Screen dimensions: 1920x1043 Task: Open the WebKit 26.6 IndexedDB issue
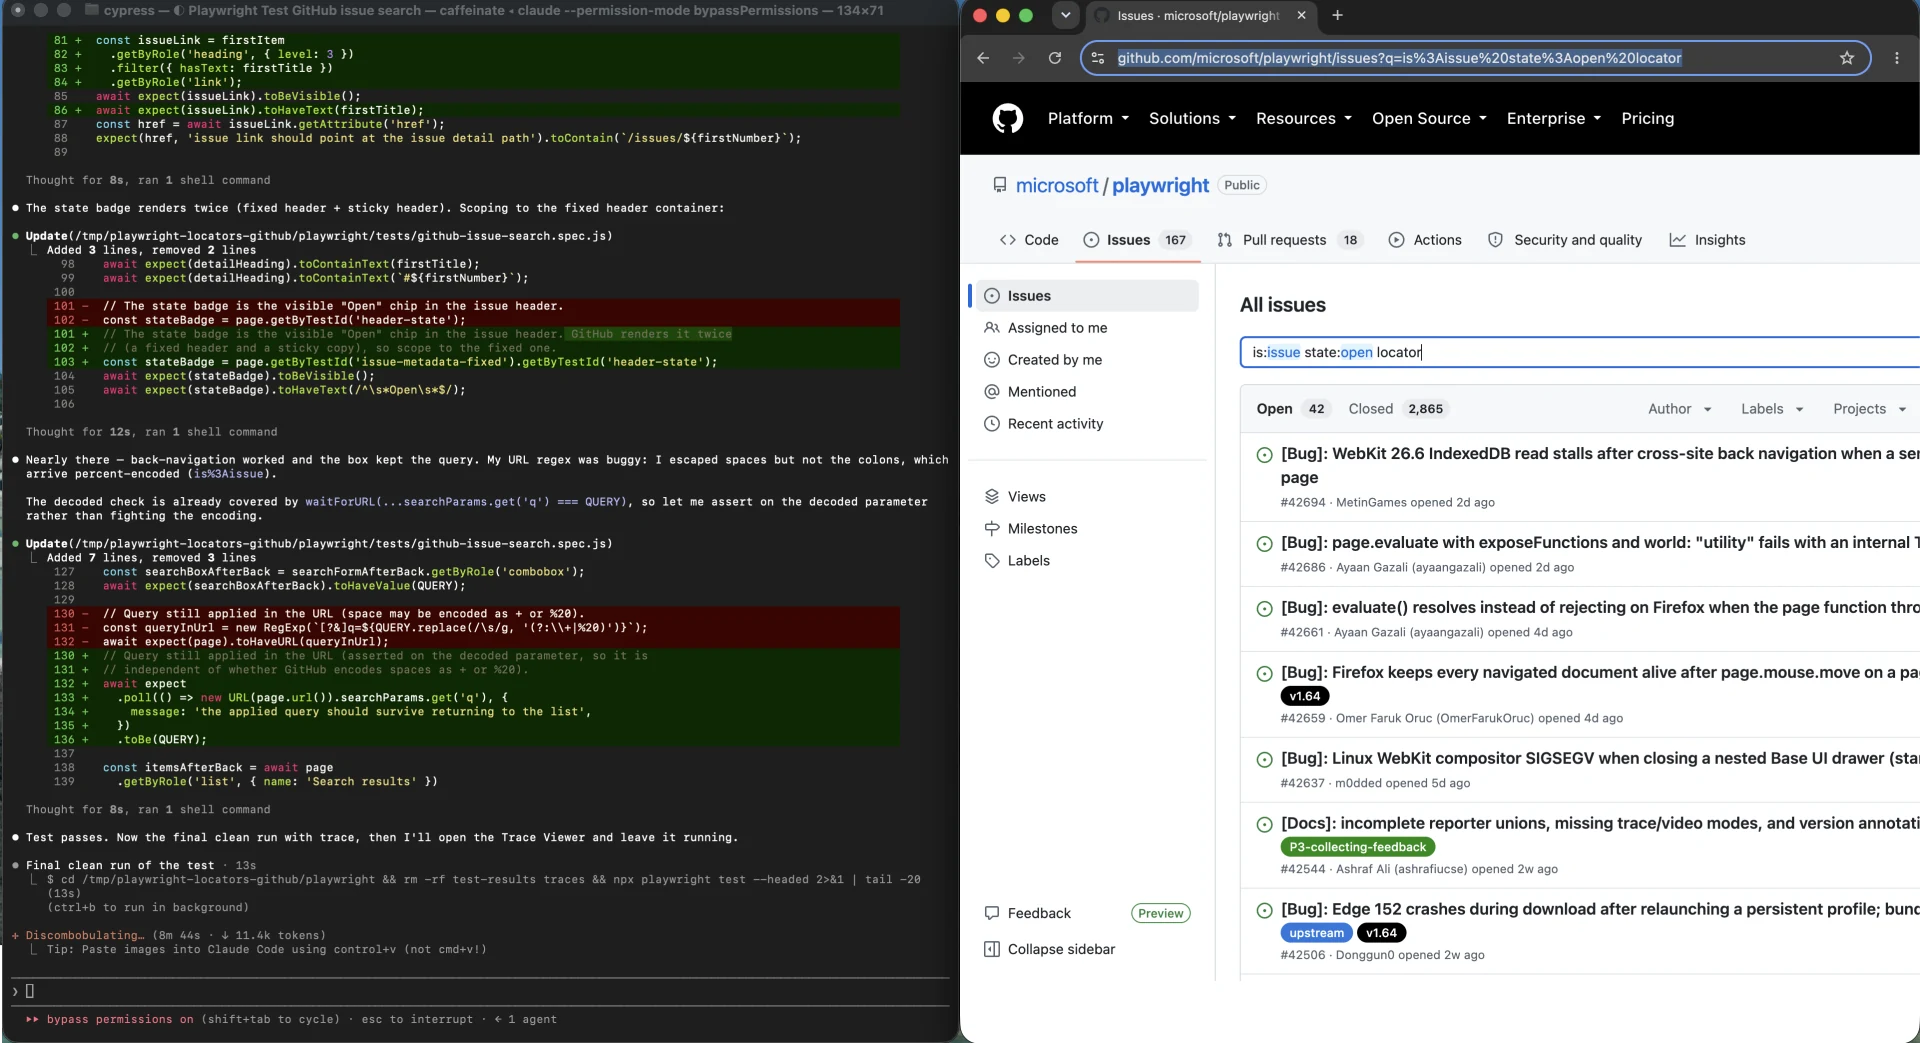[x=1600, y=465]
